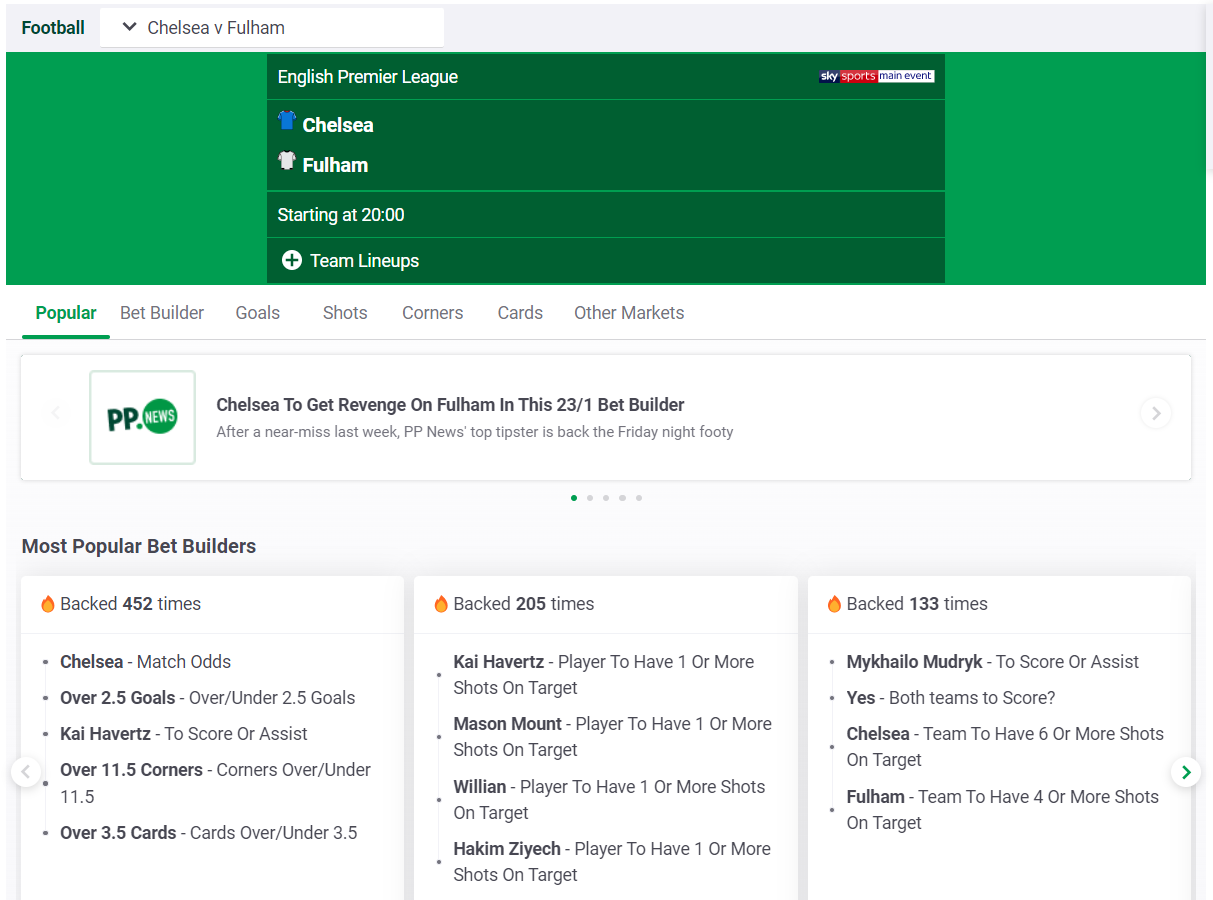Click the Sky Sports Main Event logo

click(x=877, y=76)
